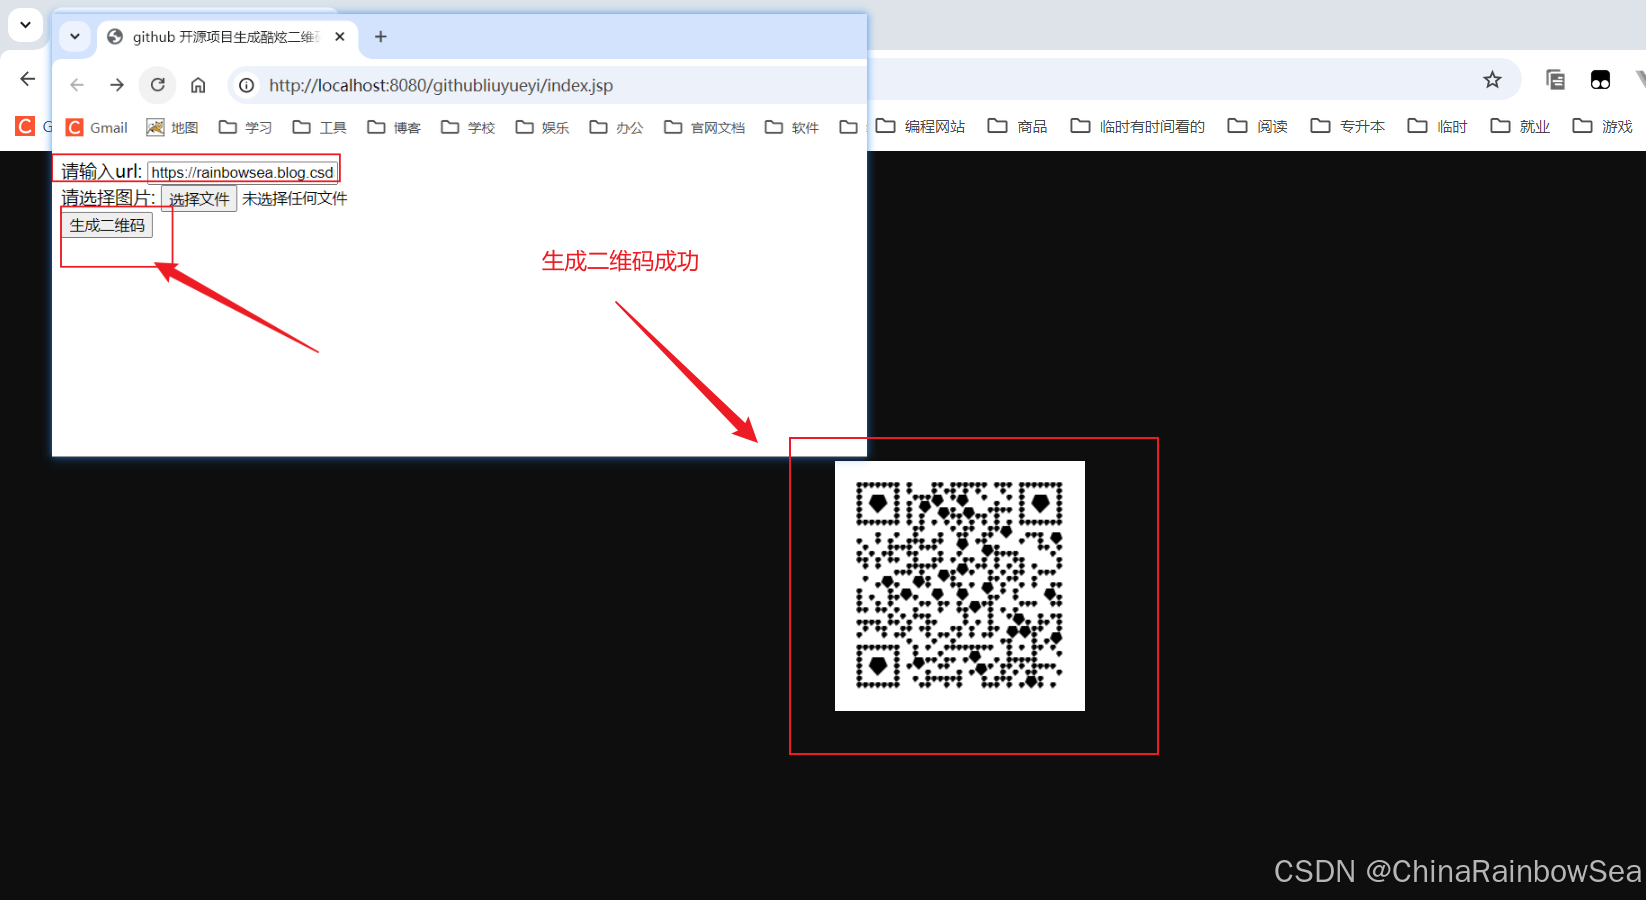The height and width of the screenshot is (900, 1646).
Task: Open the 临时有时间看的 bookmark folder
Action: click(1138, 126)
